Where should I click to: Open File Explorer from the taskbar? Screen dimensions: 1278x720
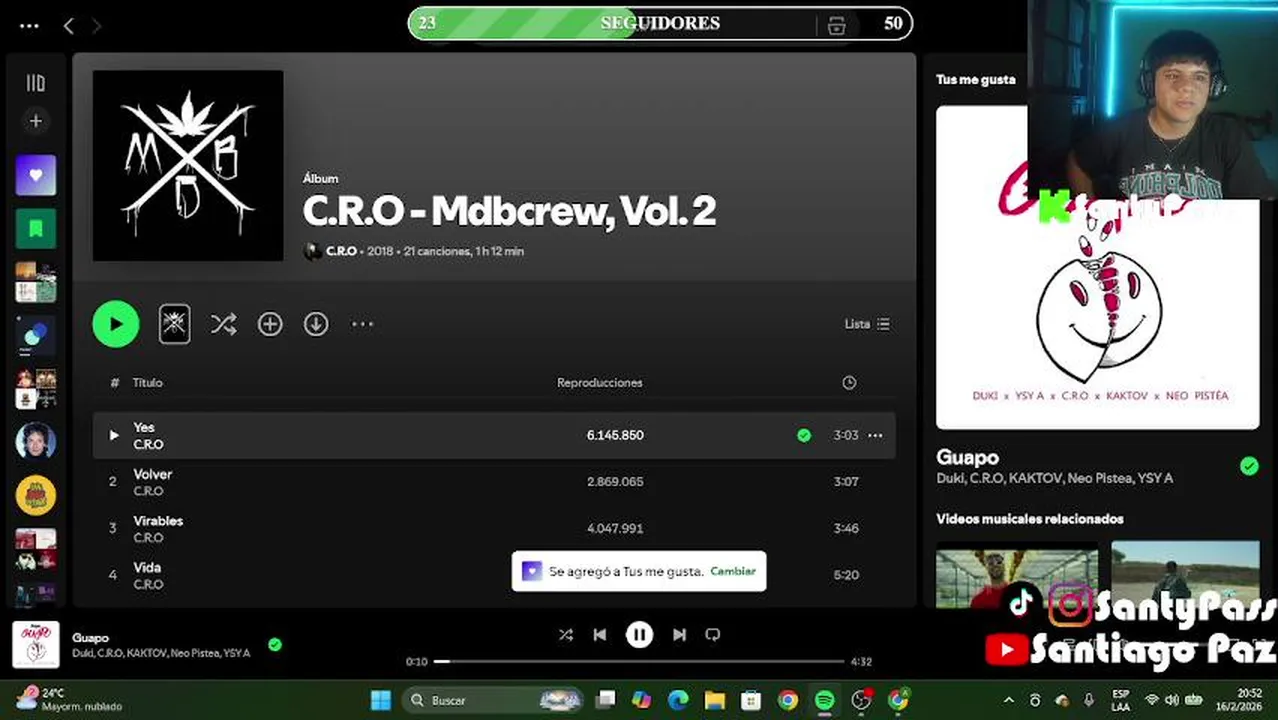tap(714, 700)
